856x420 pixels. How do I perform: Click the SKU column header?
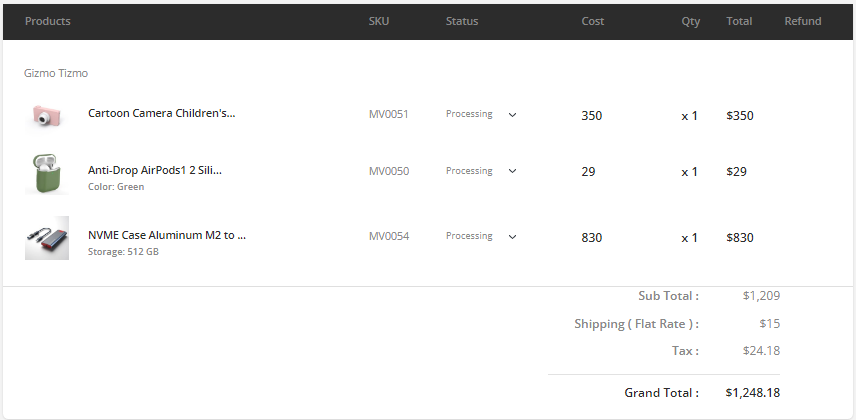coord(379,21)
